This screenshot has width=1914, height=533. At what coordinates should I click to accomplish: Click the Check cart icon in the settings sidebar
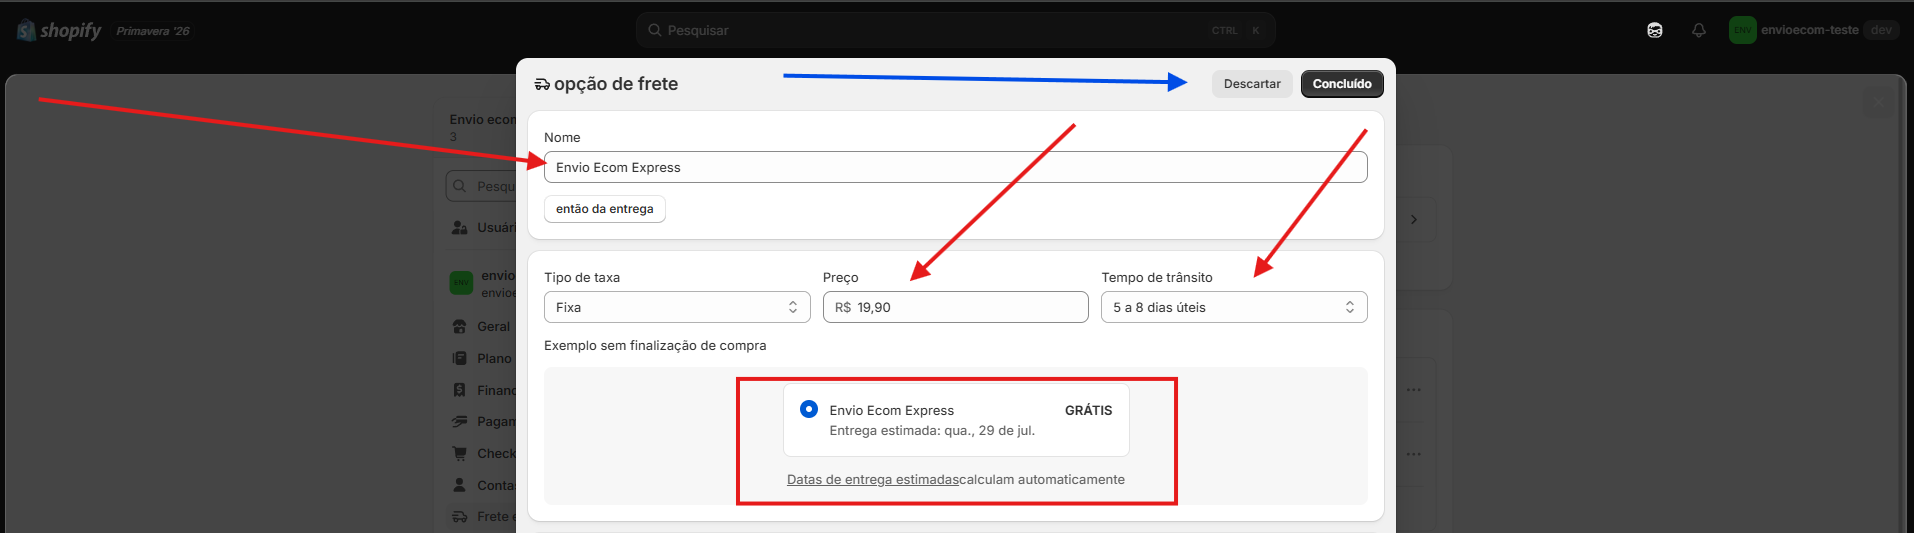(459, 453)
